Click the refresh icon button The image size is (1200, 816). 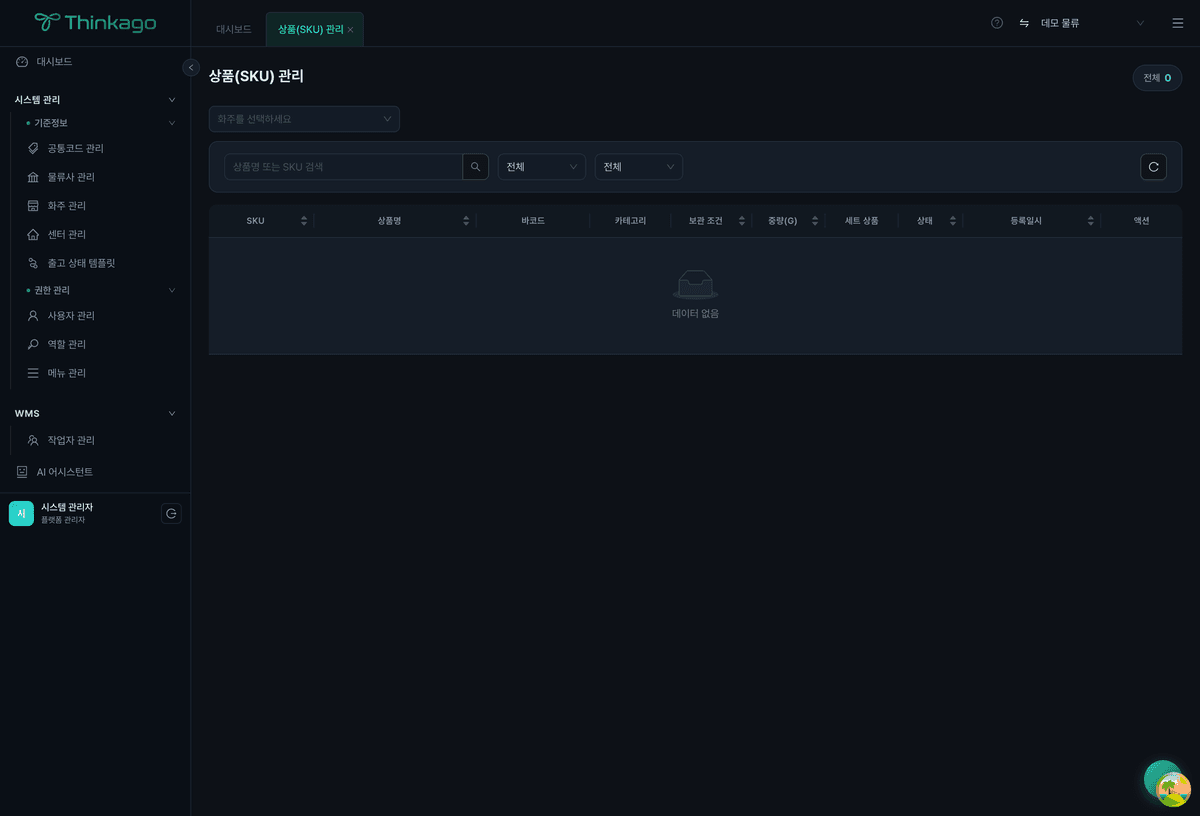[x=1153, y=167]
